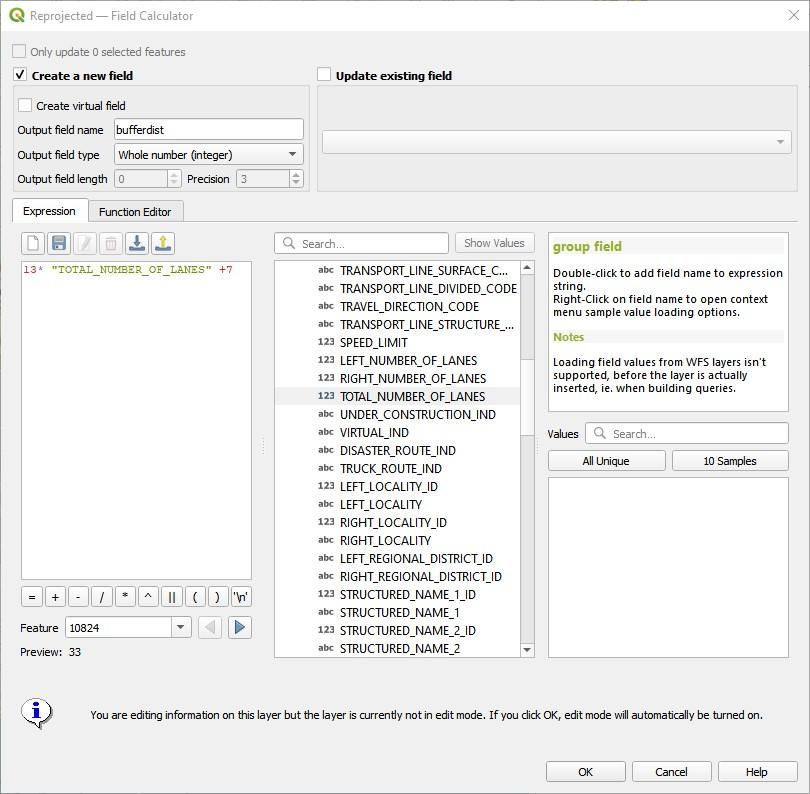Insert the power caret operator
Viewport: 810px width, 794px height.
[148, 597]
